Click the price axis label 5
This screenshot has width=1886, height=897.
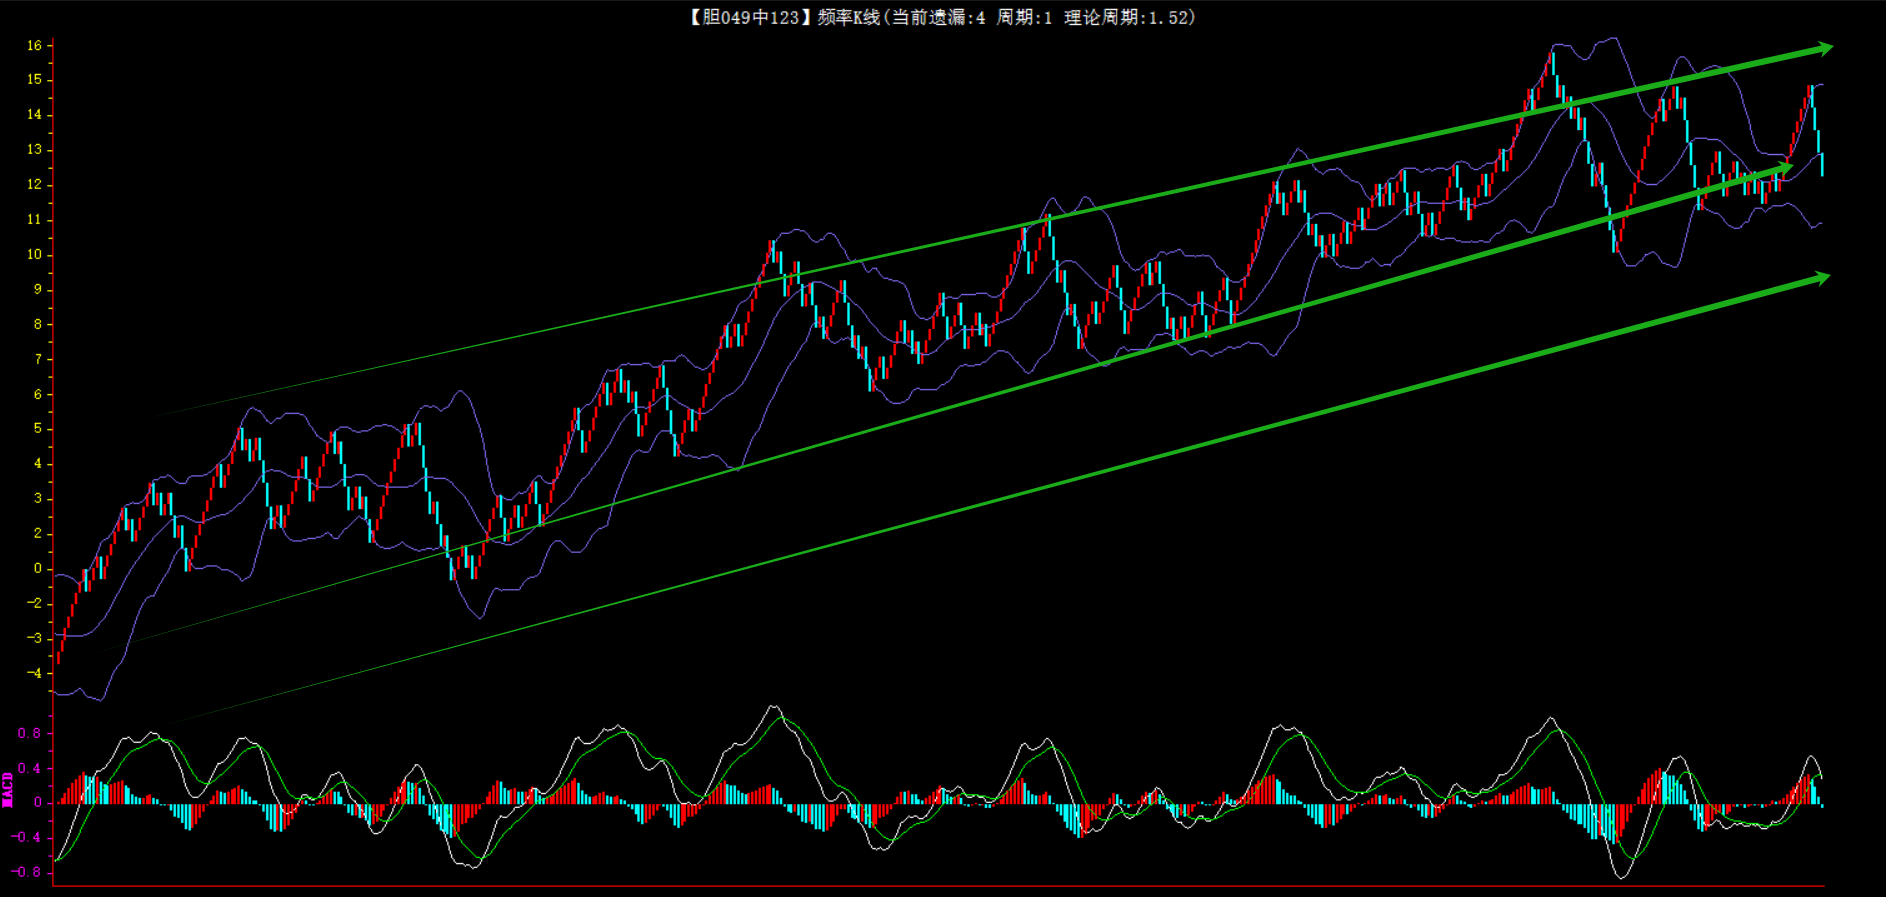click(38, 429)
